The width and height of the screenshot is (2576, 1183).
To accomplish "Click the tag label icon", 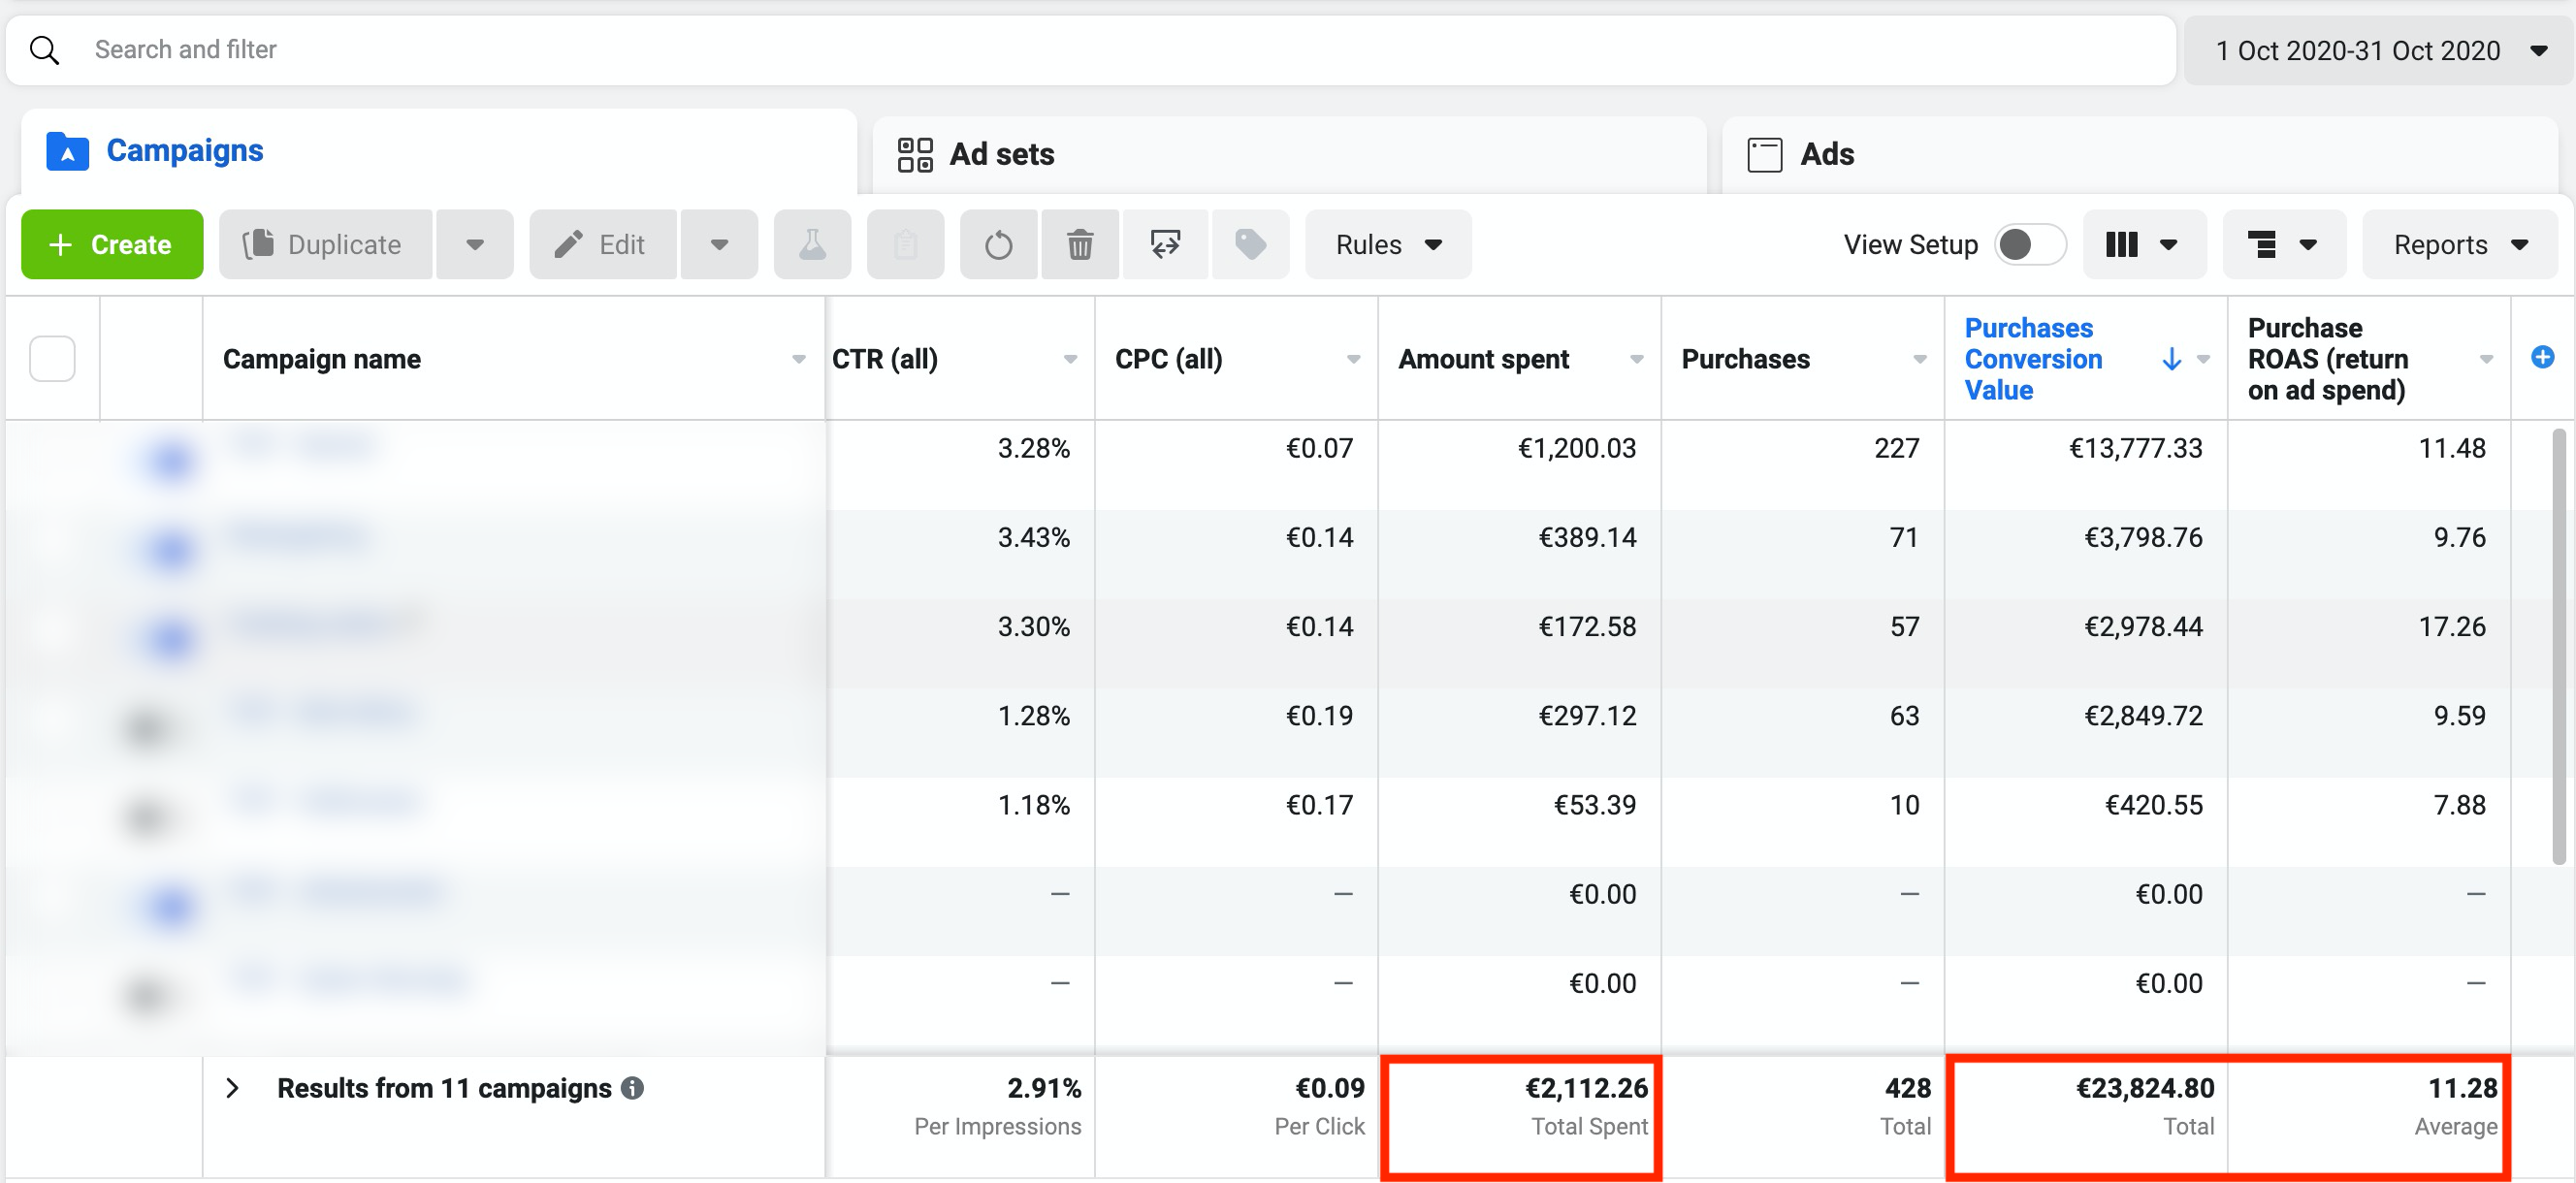I will [1250, 245].
